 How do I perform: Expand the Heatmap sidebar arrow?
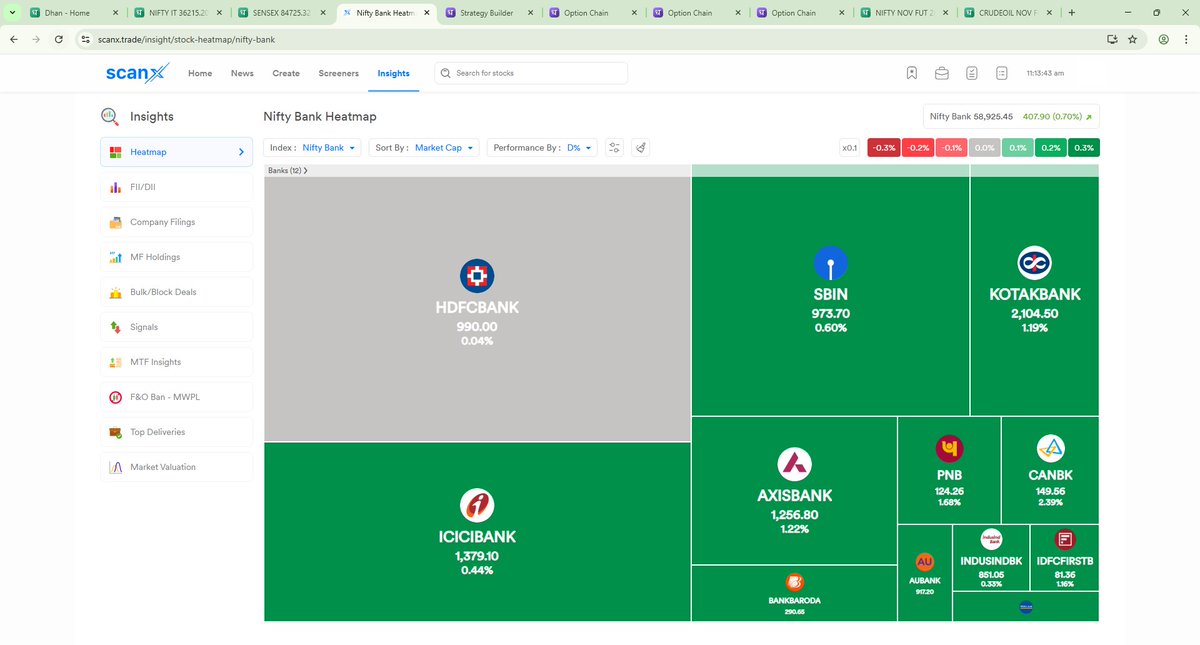[x=241, y=152]
